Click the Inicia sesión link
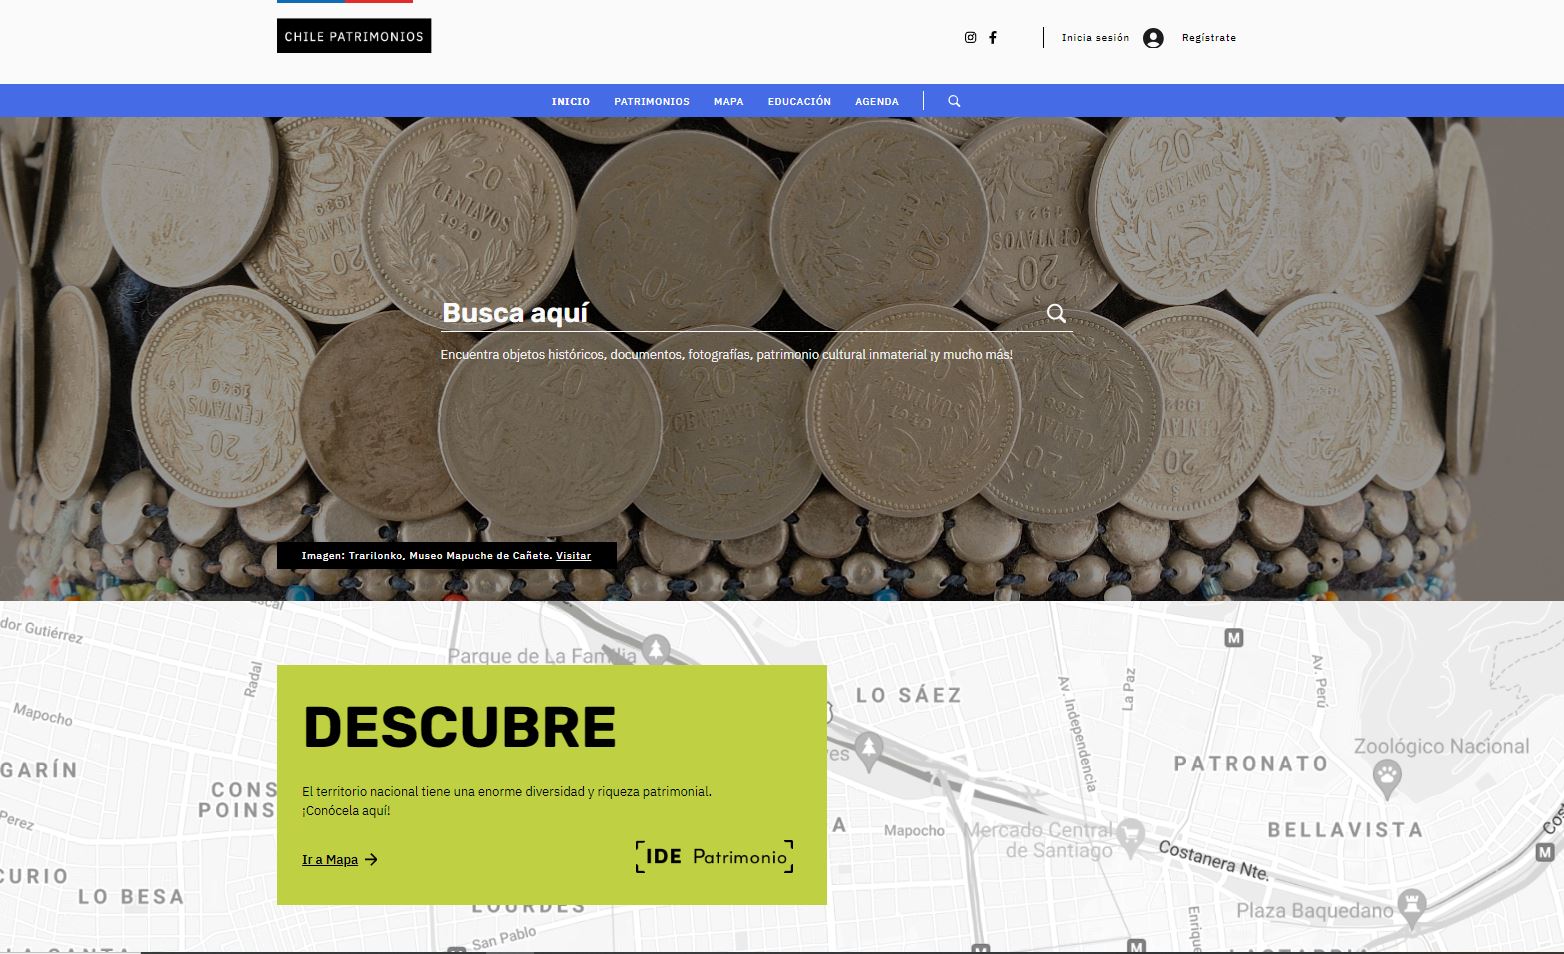This screenshot has width=1564, height=954. tap(1095, 38)
